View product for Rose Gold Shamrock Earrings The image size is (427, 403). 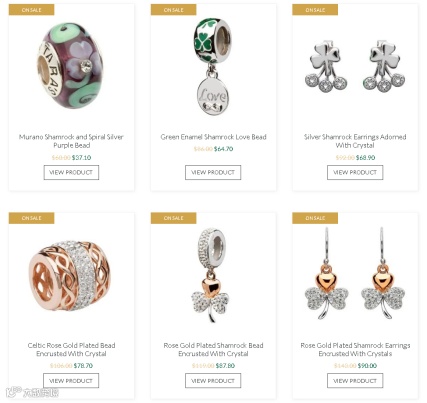pos(355,380)
